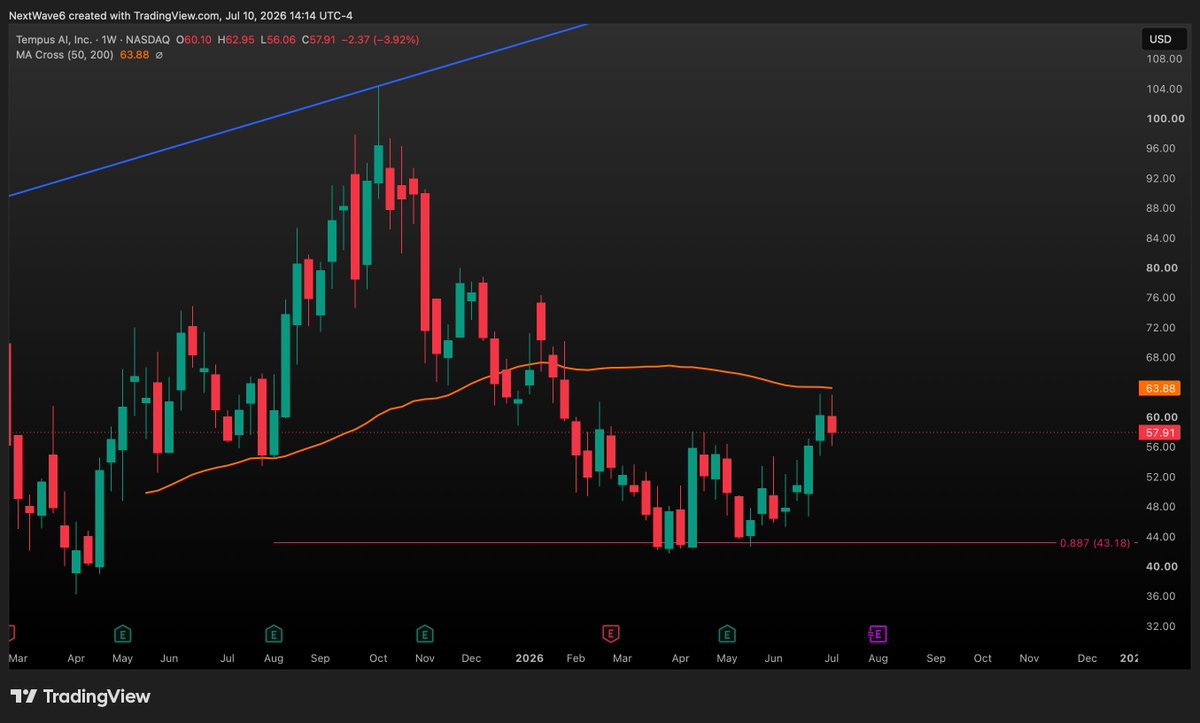This screenshot has width=1200, height=723.
Task: Open the green earnings marker above Nov 2025
Action: pos(424,633)
